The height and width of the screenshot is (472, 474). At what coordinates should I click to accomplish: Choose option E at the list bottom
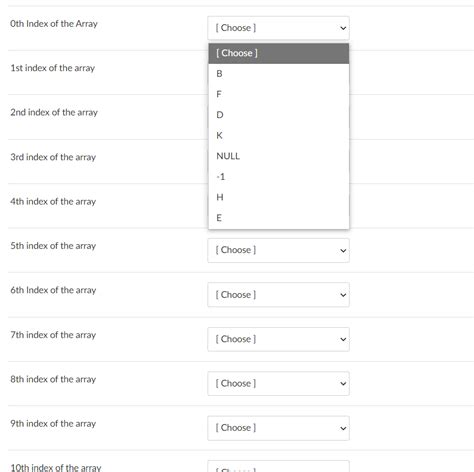[x=279, y=218]
